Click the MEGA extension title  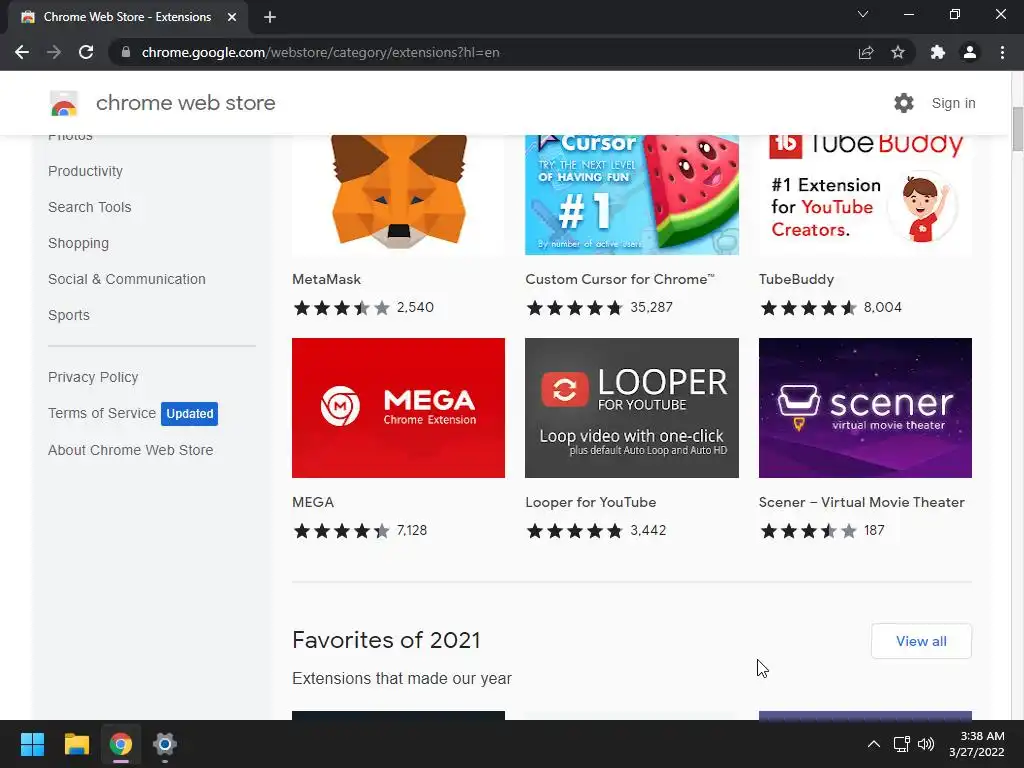313,502
